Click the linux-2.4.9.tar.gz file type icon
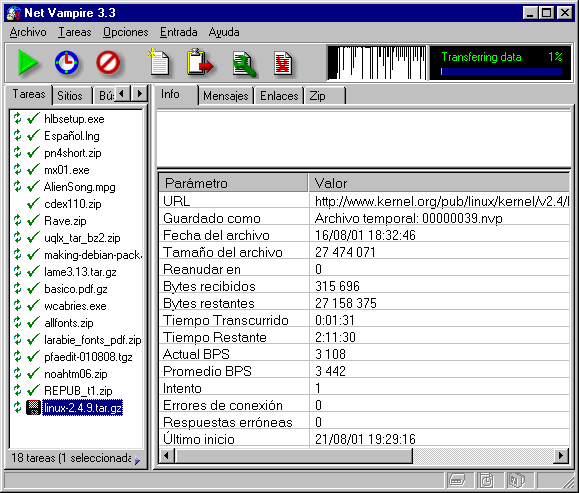 [x=33, y=408]
